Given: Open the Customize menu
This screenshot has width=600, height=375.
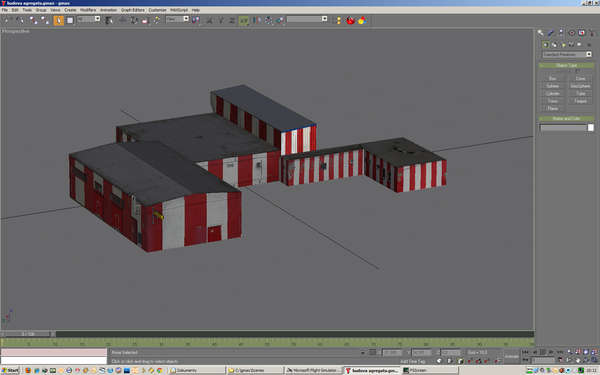Looking at the screenshot, I should pos(157,10).
